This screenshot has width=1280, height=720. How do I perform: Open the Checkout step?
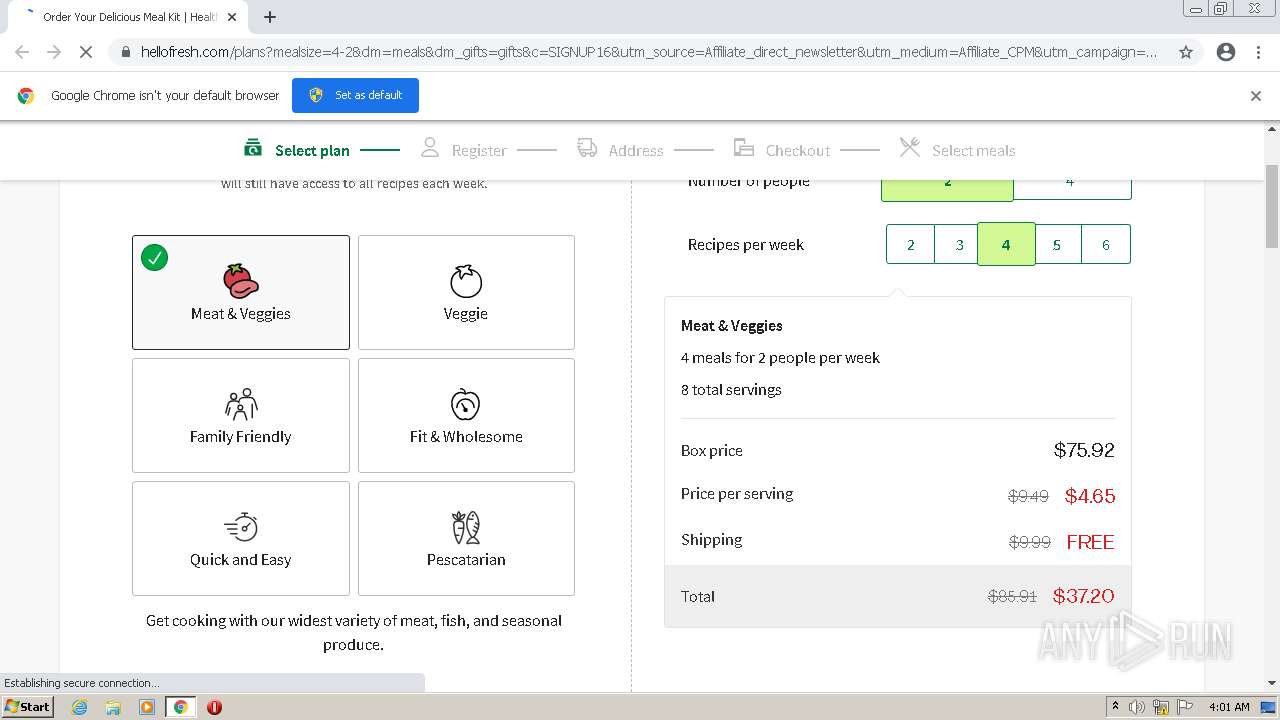[x=798, y=150]
